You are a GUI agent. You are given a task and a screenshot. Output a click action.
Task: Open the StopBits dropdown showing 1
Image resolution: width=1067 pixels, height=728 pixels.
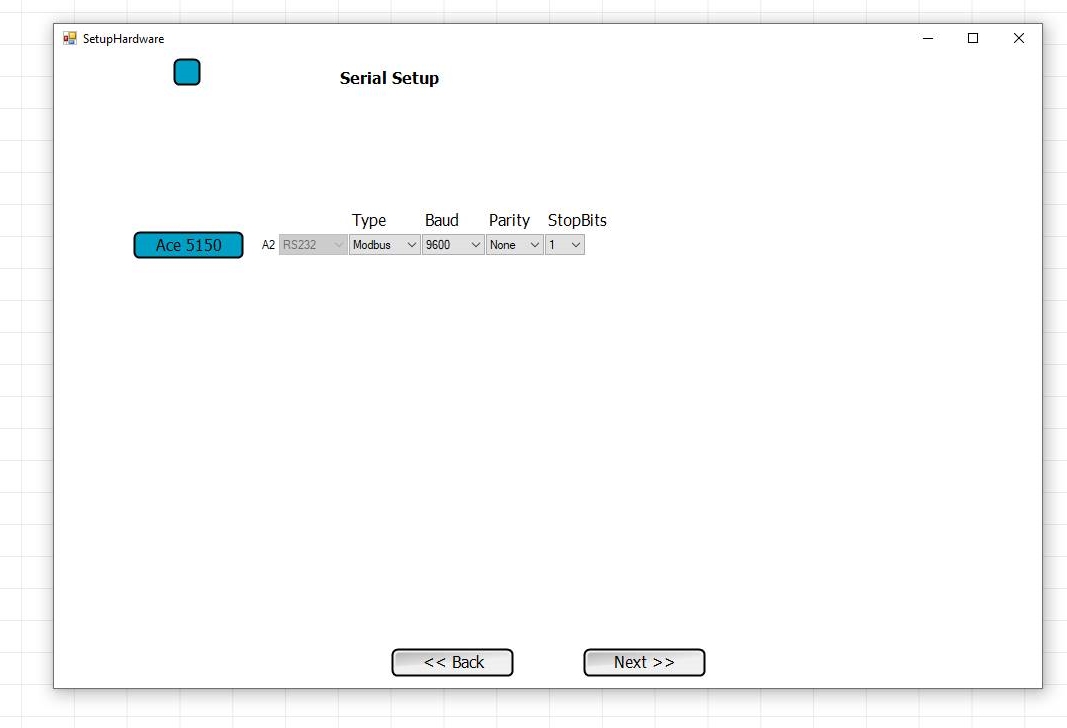[565, 245]
